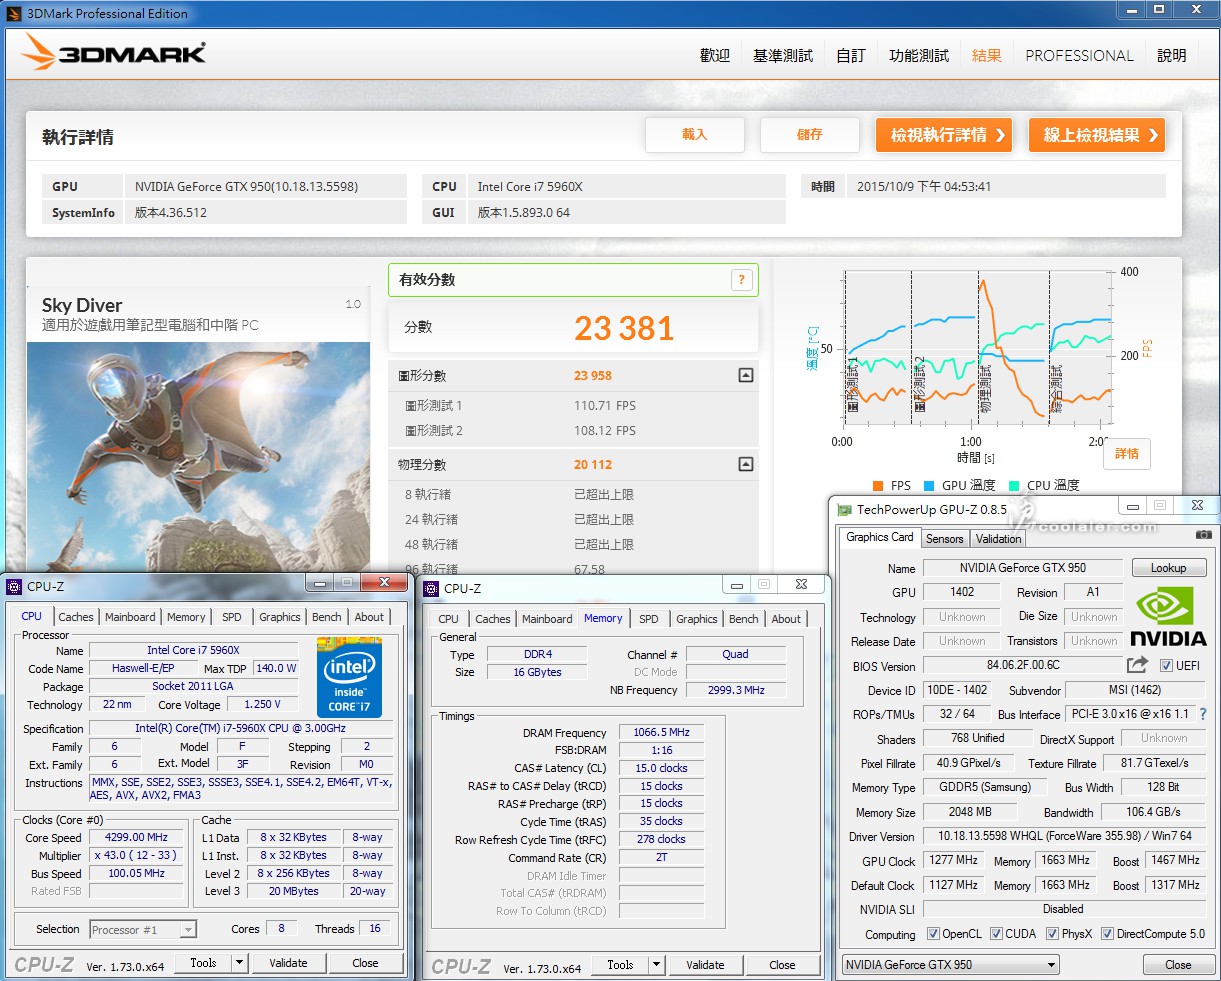The image size is (1221, 981).
Task: Click the 圖形測試 1 row 110.71 FPS
Action: click(574, 406)
